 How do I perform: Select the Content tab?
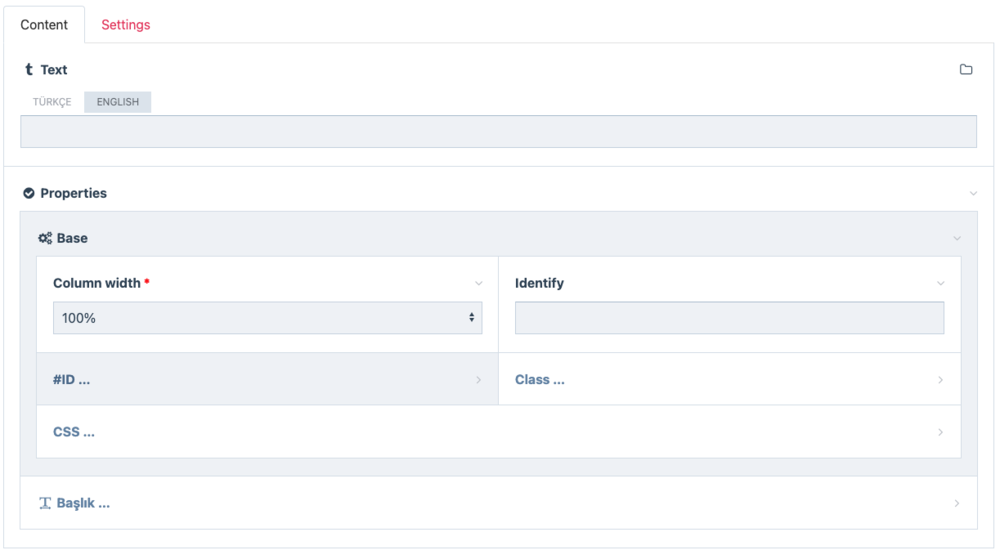pos(44,25)
